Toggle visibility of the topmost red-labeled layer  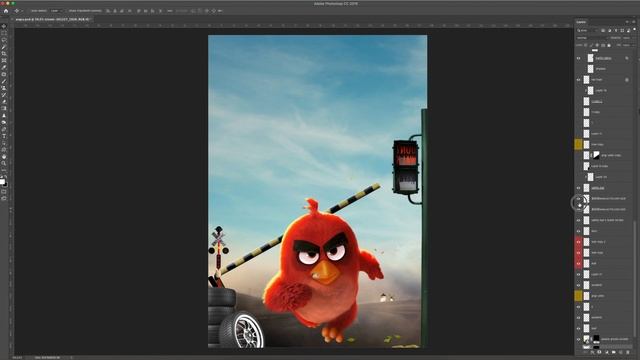tap(578, 242)
